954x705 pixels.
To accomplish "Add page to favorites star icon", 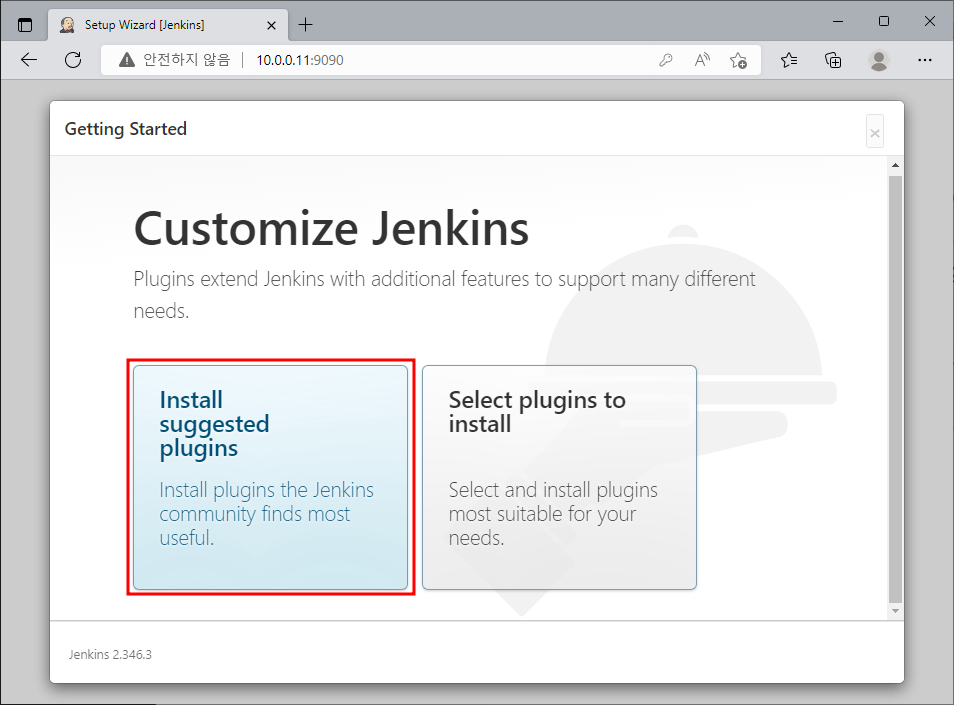I will (x=739, y=60).
